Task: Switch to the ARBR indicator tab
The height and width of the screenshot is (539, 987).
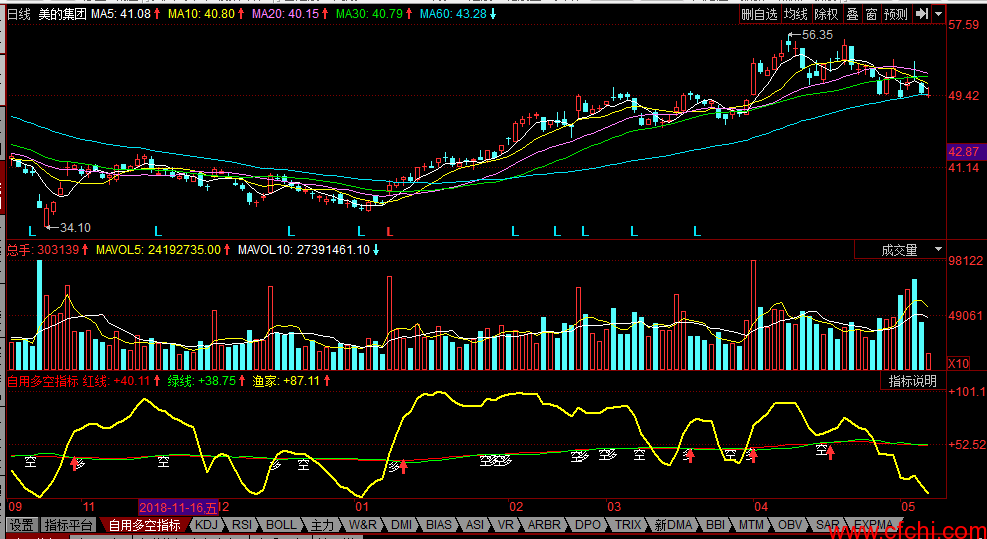Action: click(543, 525)
